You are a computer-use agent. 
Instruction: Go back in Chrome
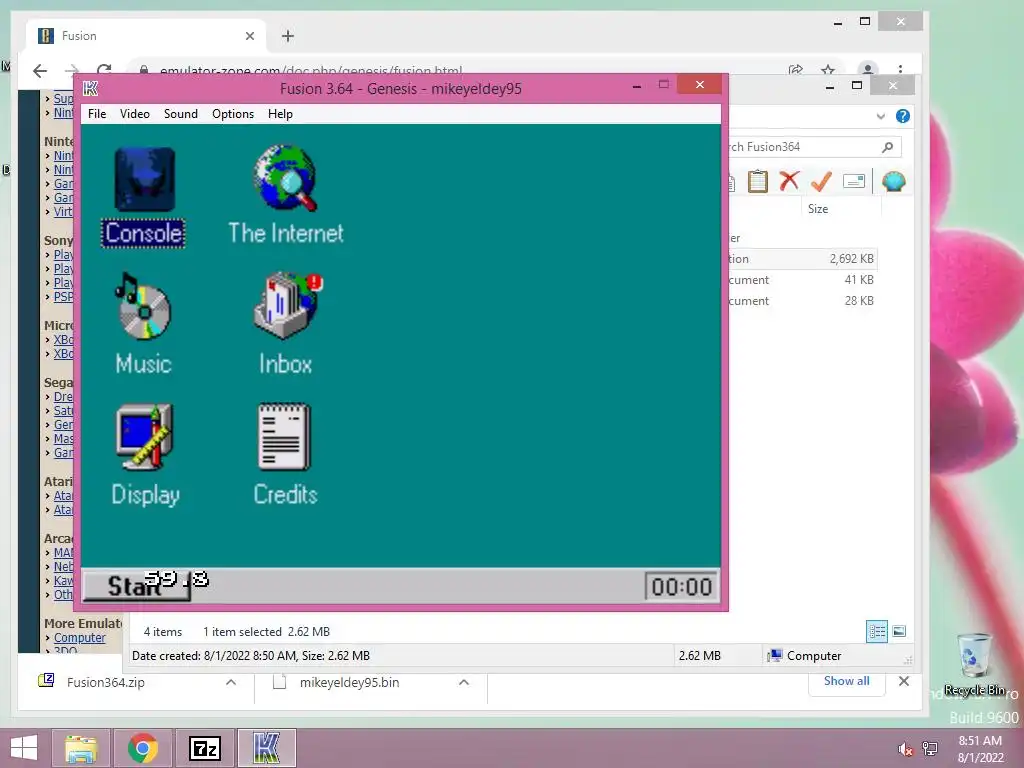pyautogui.click(x=40, y=71)
